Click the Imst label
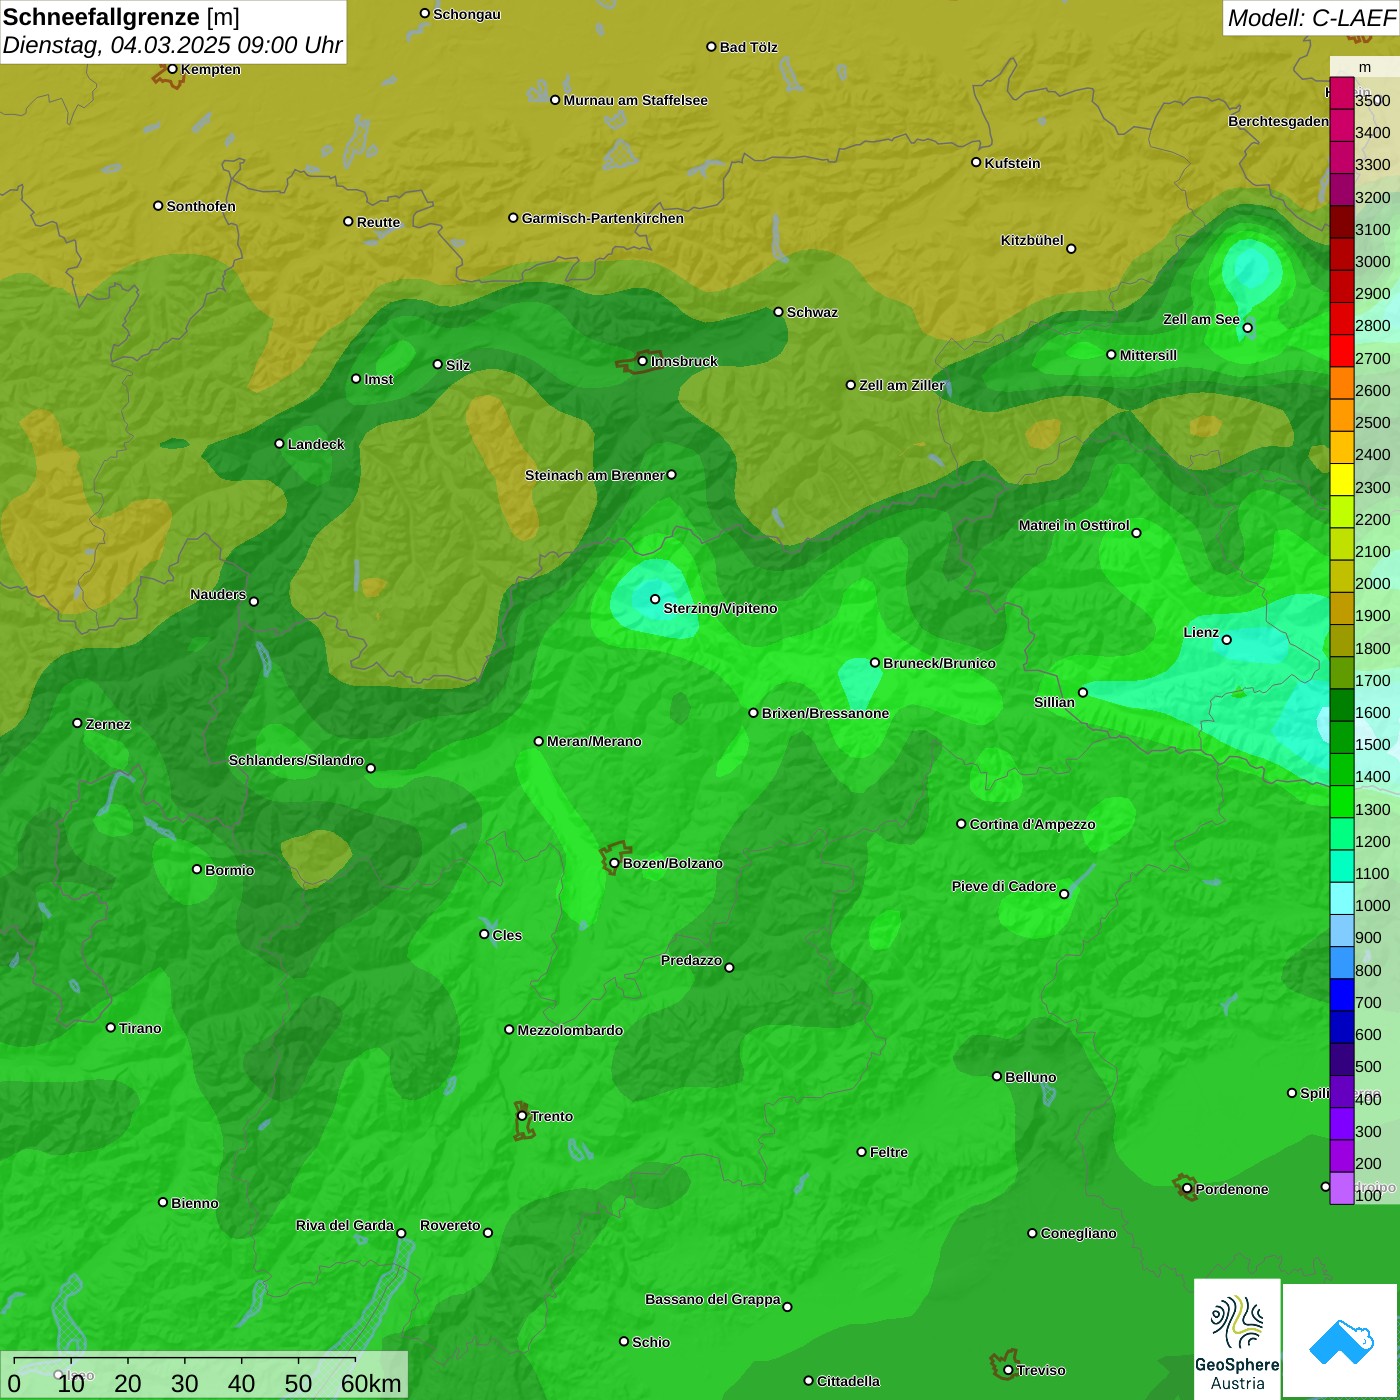Image resolution: width=1400 pixels, height=1400 pixels. pos(379,379)
